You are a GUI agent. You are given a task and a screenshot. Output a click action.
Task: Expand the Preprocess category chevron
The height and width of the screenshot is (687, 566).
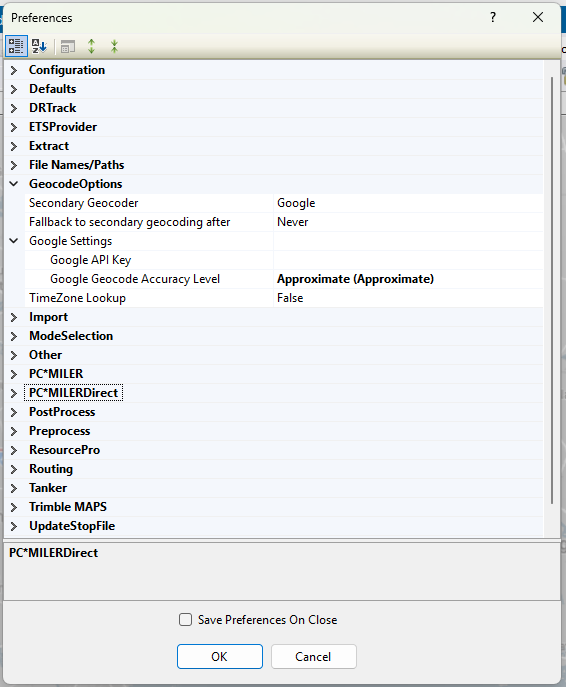pyautogui.click(x=14, y=431)
